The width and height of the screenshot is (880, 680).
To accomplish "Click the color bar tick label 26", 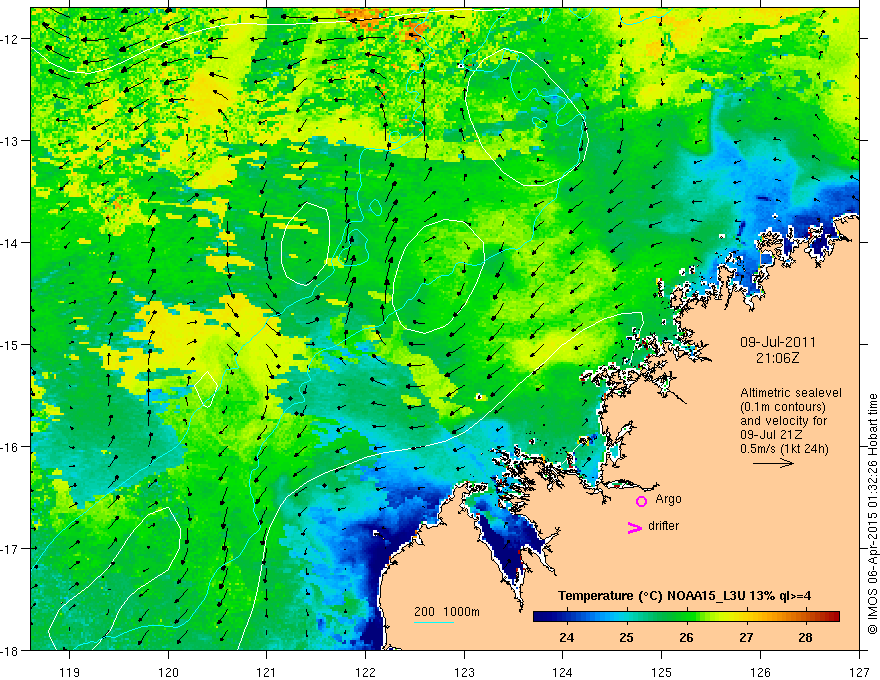I will 686,637.
